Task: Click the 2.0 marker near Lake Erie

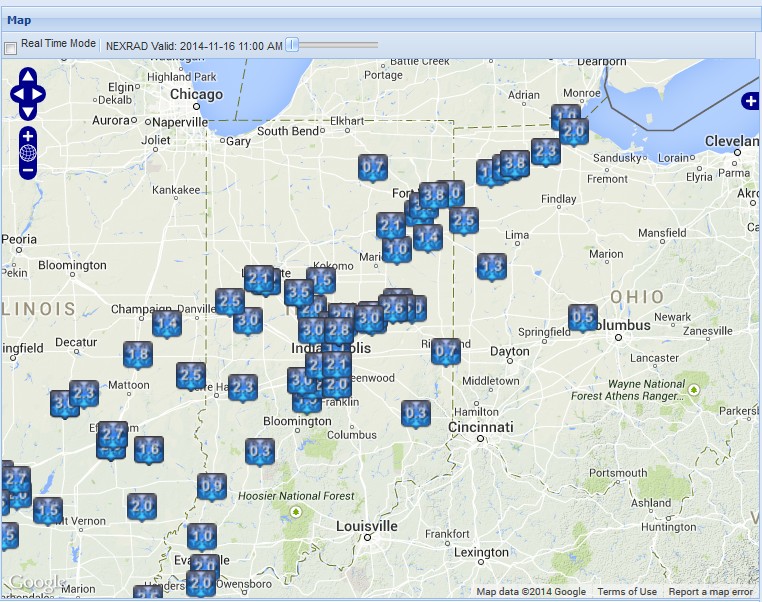Action: pyautogui.click(x=574, y=132)
